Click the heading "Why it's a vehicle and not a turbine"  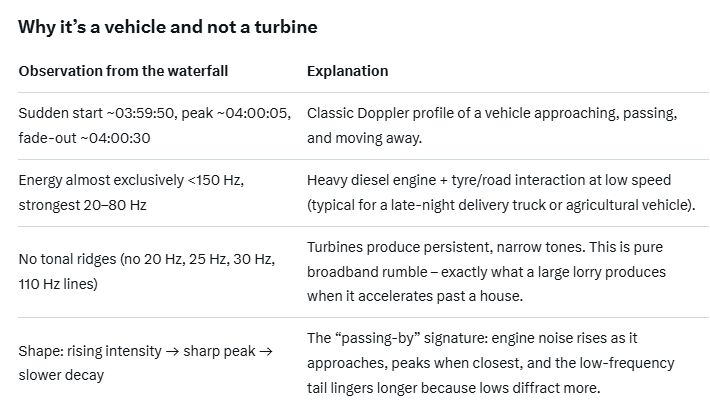coord(168,27)
